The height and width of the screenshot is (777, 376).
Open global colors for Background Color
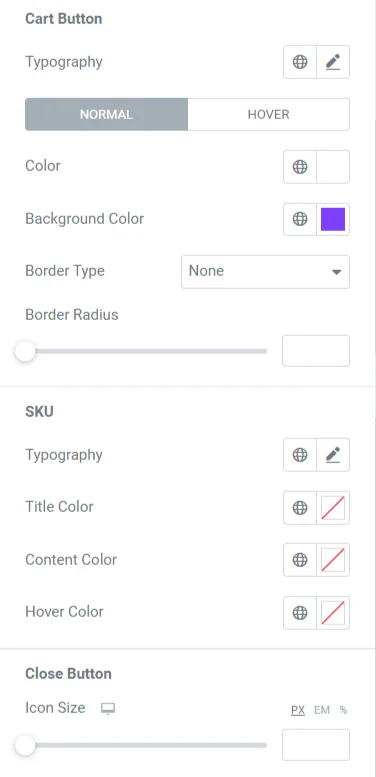click(300, 219)
